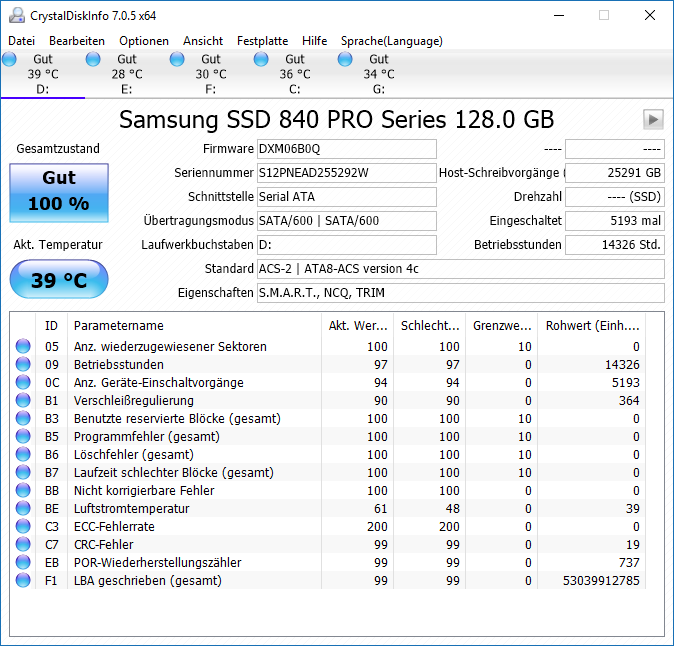
Task: Click the ID column header
Action: click(x=51, y=326)
